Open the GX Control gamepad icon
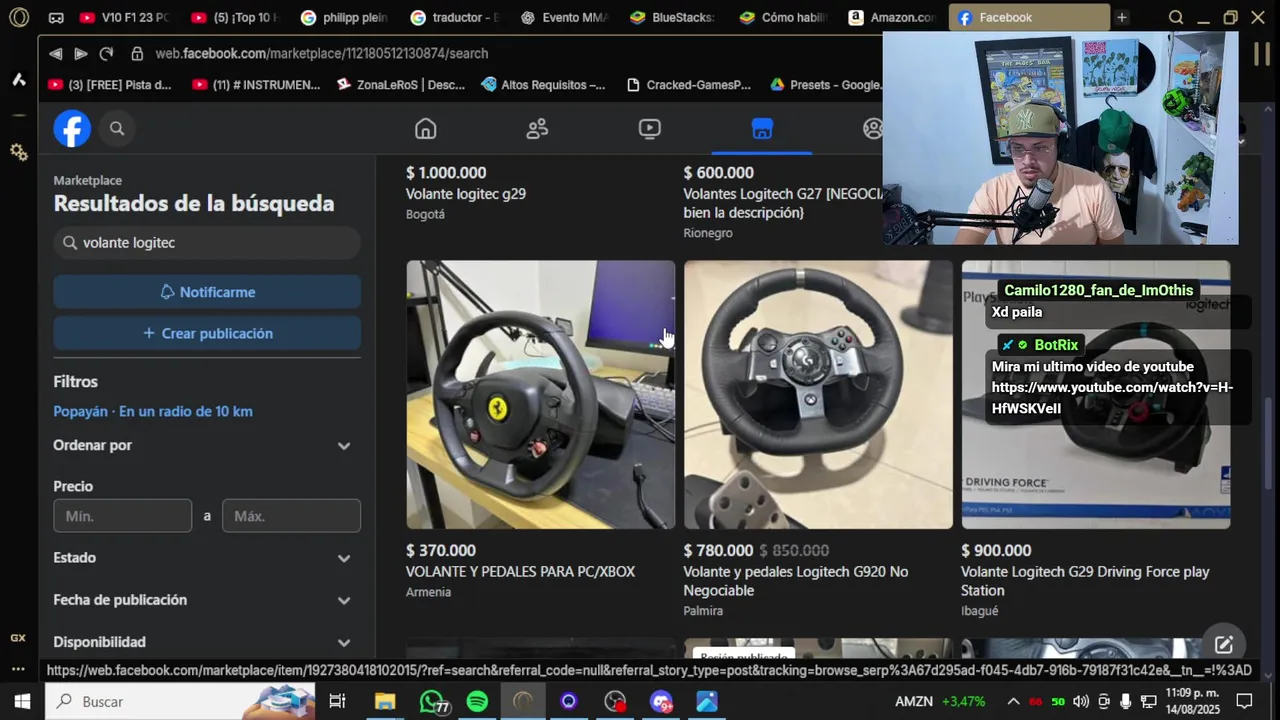Image resolution: width=1280 pixels, height=720 pixels. click(x=56, y=17)
